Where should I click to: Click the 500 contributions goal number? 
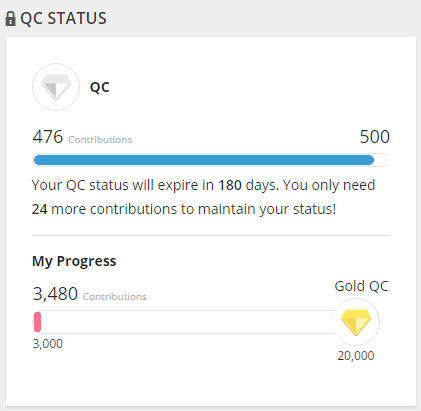[x=375, y=137]
